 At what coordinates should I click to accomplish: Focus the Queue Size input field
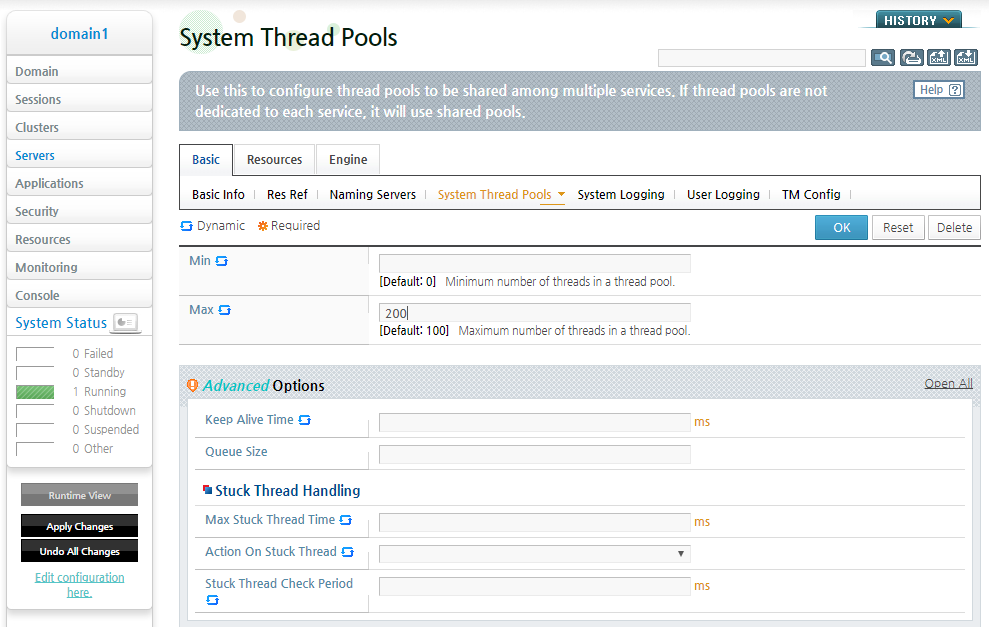pos(534,454)
